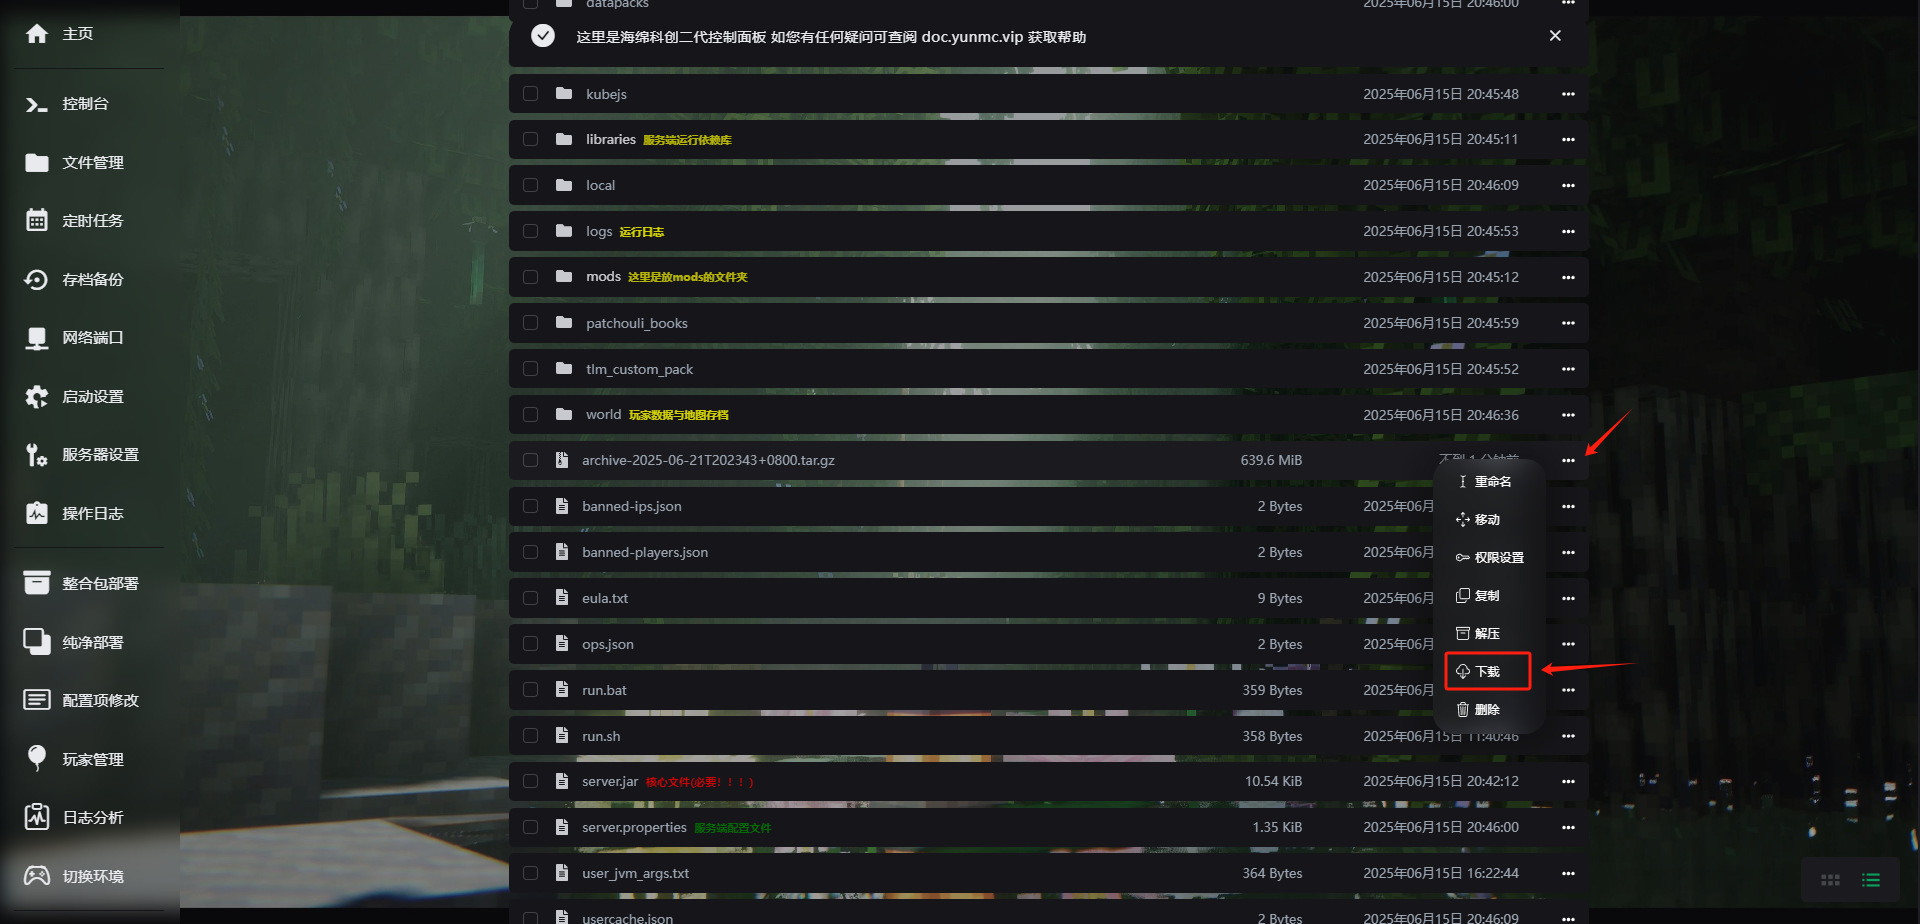The width and height of the screenshot is (1920, 924).
Task: Open 玩家管理 player icon
Action: [37, 759]
